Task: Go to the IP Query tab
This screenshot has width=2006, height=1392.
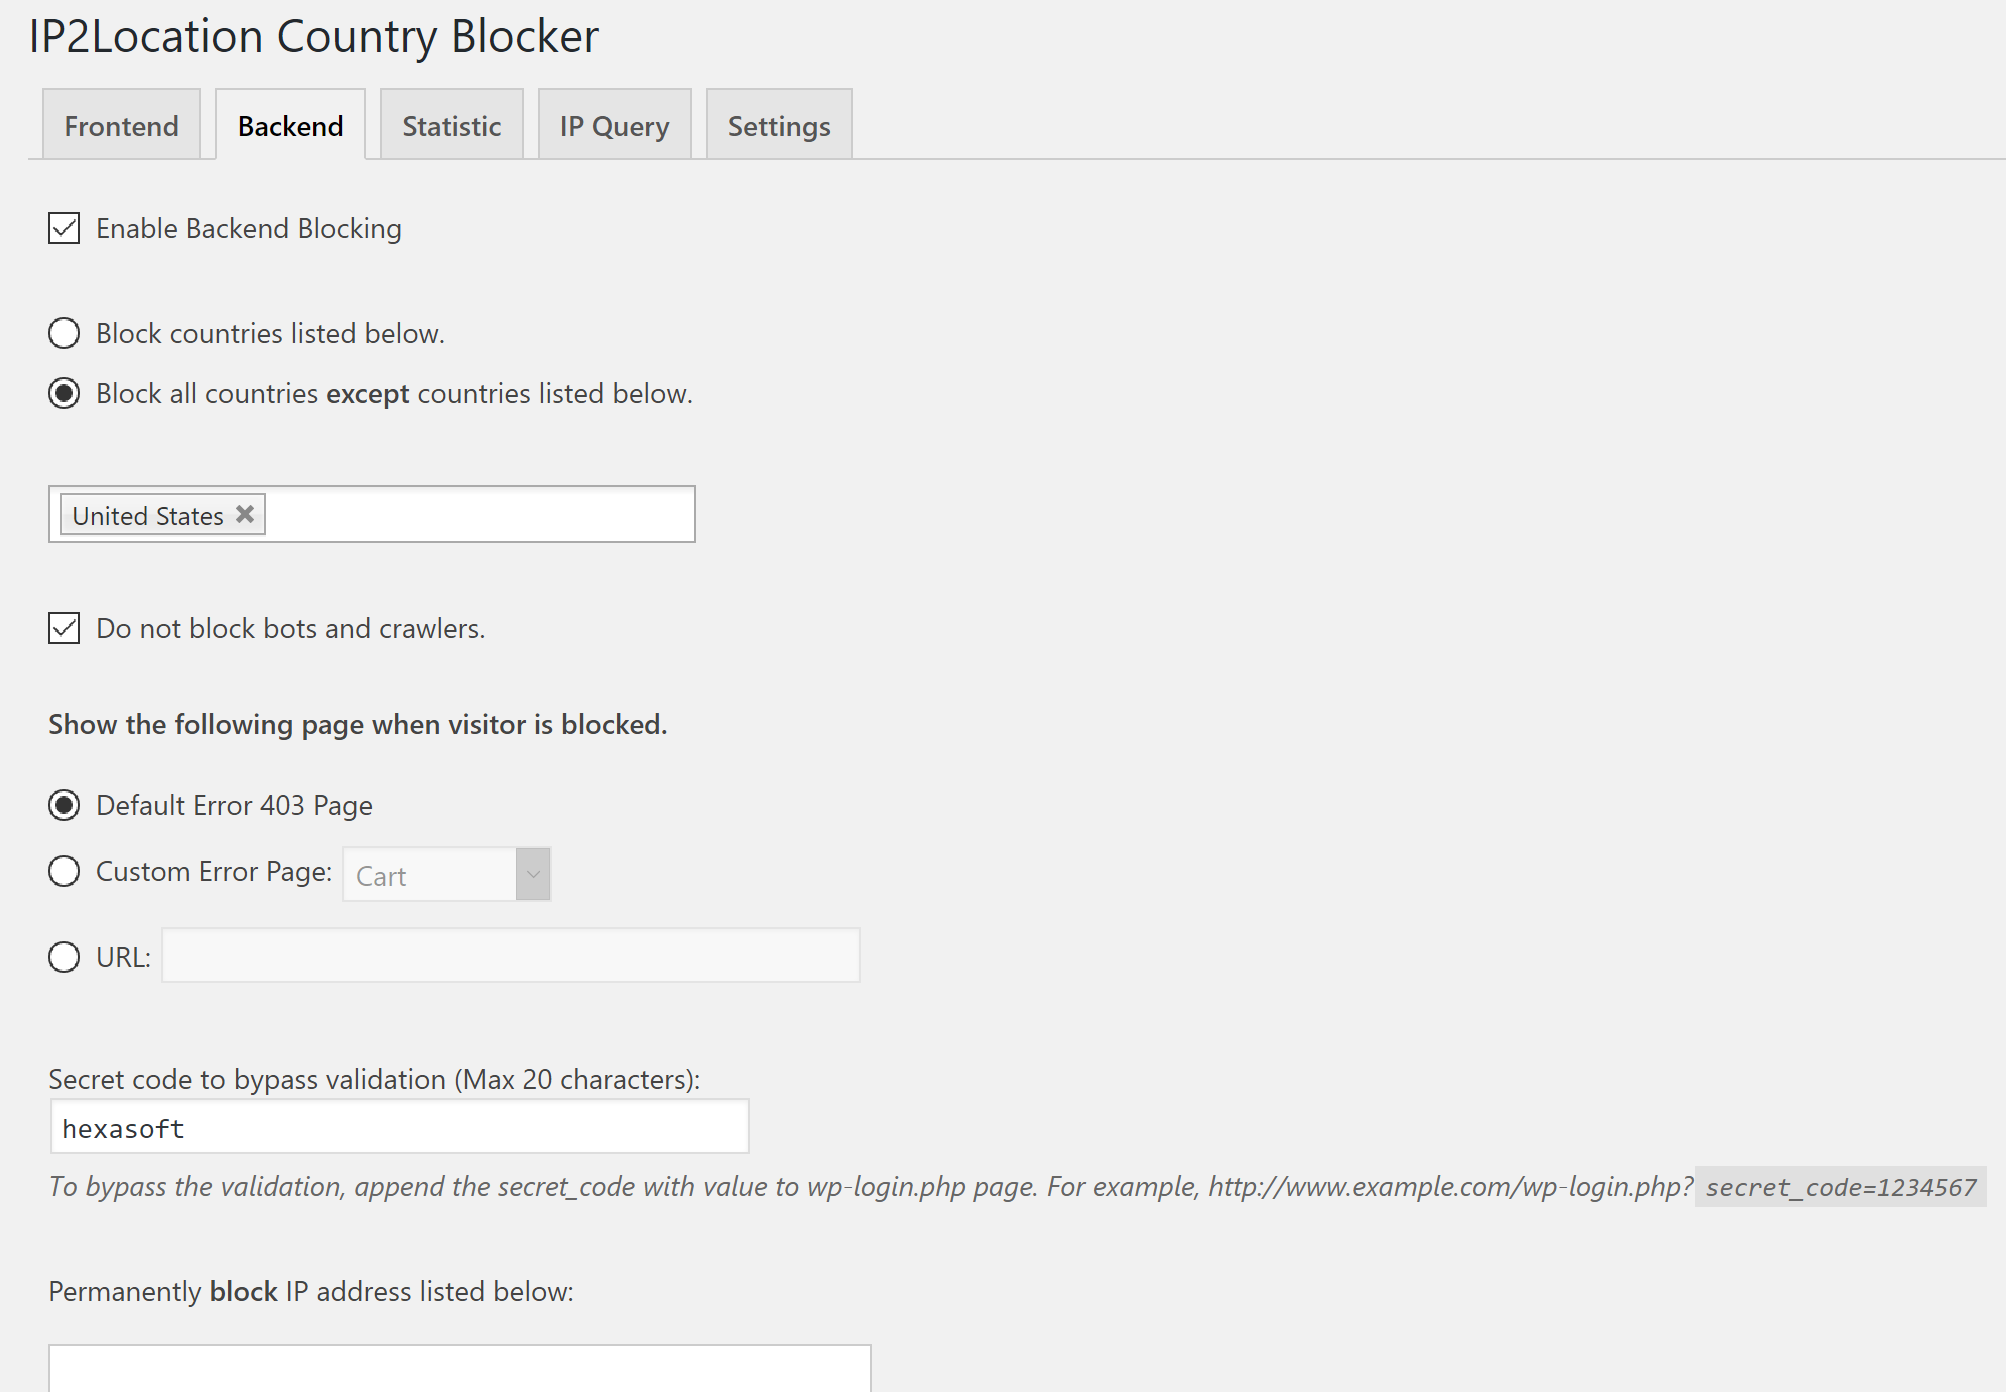Action: coord(614,126)
